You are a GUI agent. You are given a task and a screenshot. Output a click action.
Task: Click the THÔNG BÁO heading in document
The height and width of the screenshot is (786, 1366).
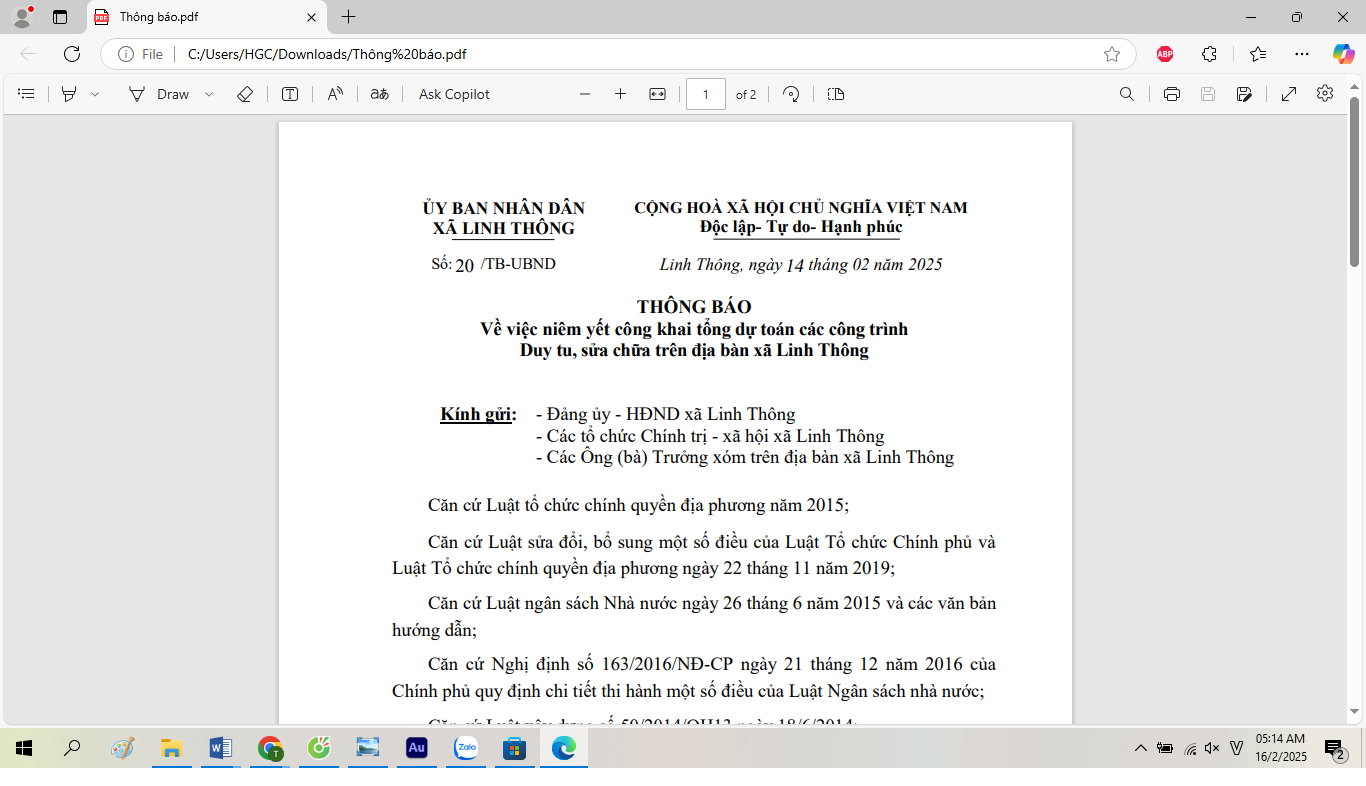(x=694, y=307)
